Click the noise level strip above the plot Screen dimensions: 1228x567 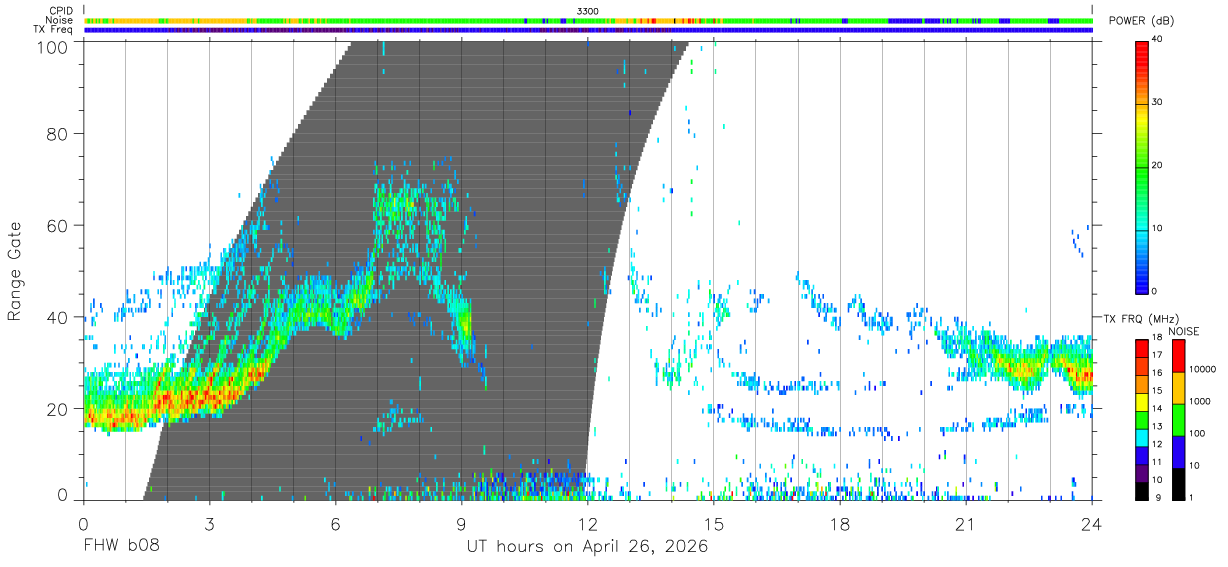[588, 20]
